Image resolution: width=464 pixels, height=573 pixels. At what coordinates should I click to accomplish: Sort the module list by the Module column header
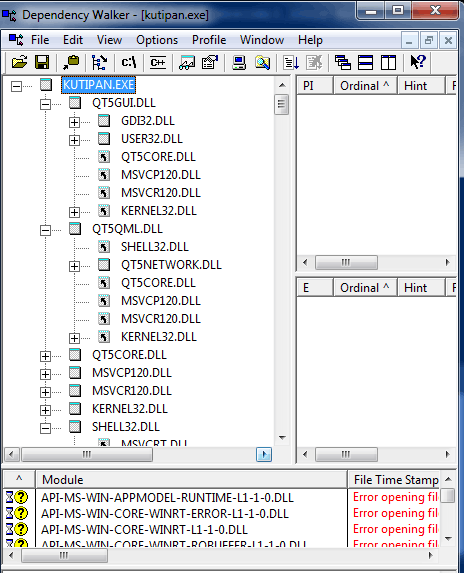[x=191, y=479]
